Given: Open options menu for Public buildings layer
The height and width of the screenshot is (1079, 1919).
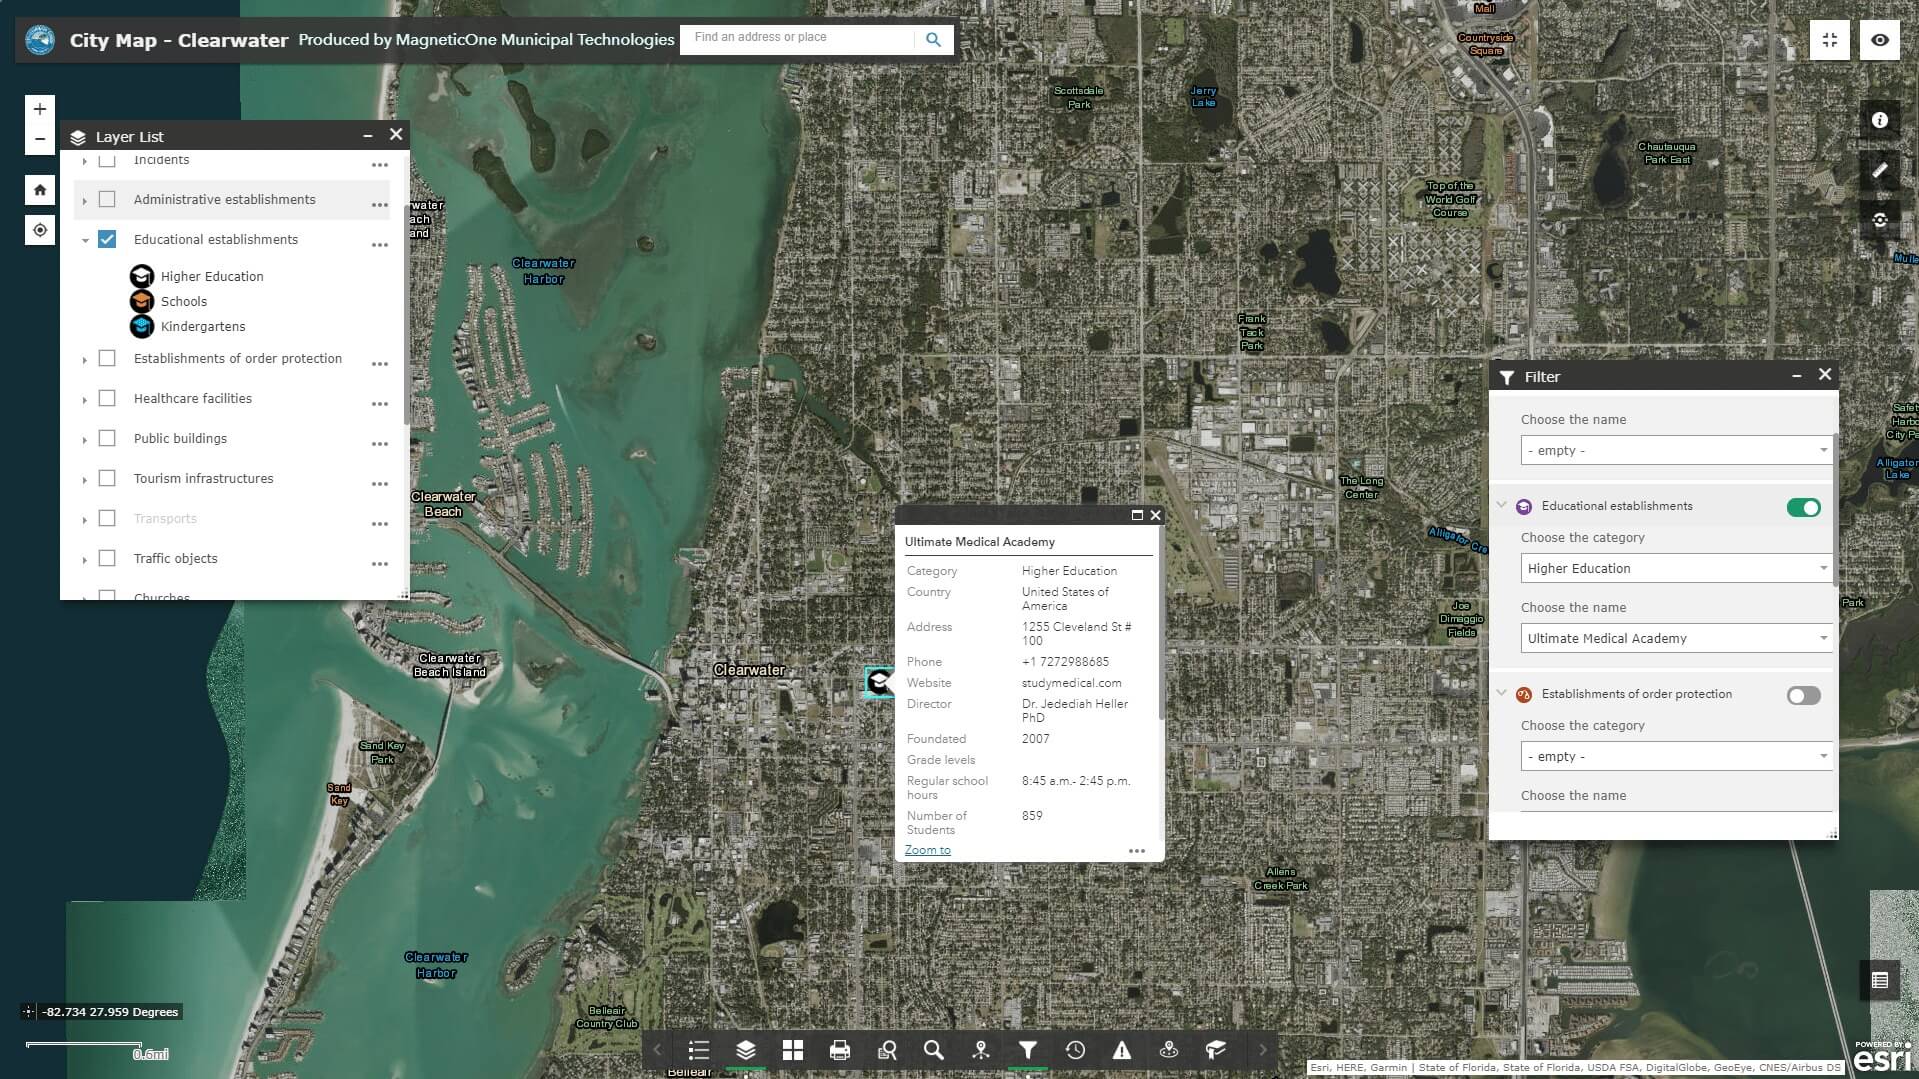Looking at the screenshot, I should tap(379, 443).
